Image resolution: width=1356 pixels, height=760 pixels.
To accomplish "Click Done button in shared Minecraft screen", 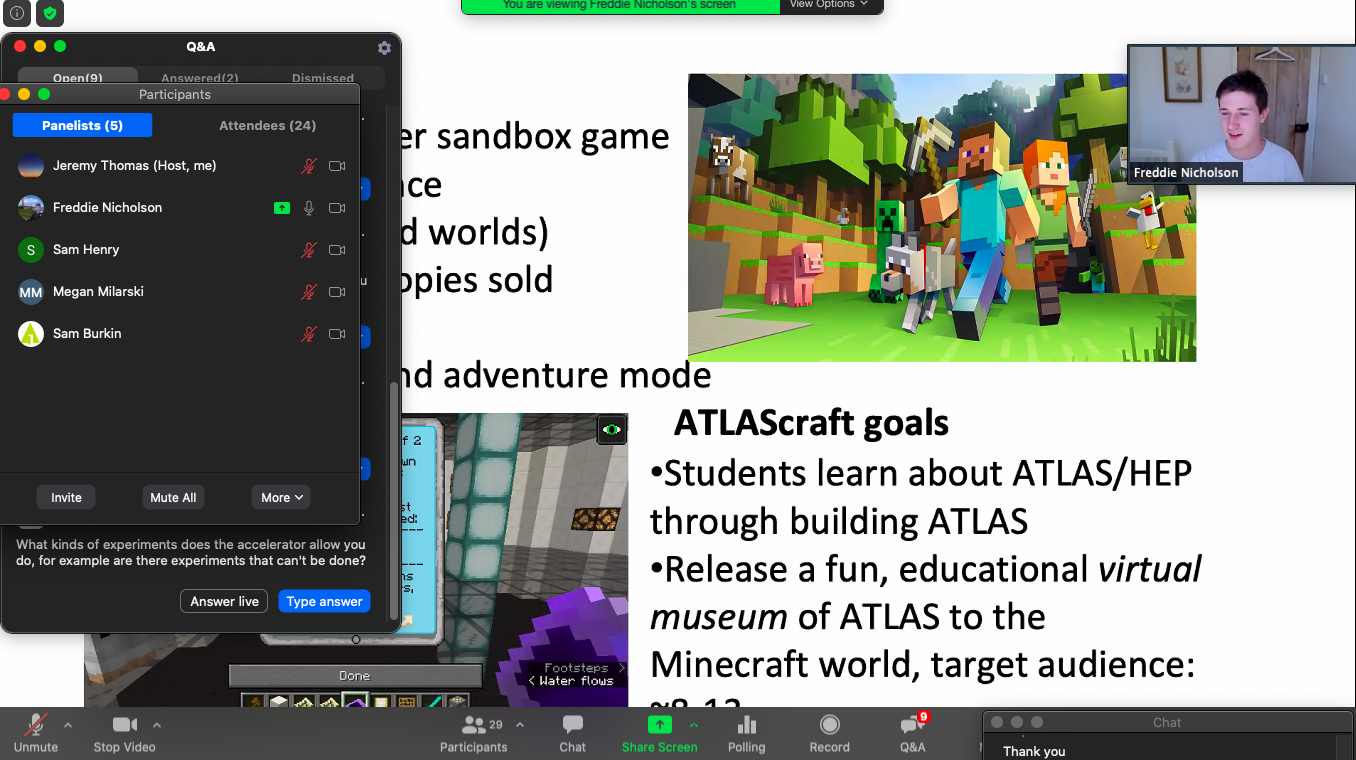I will click(x=354, y=676).
